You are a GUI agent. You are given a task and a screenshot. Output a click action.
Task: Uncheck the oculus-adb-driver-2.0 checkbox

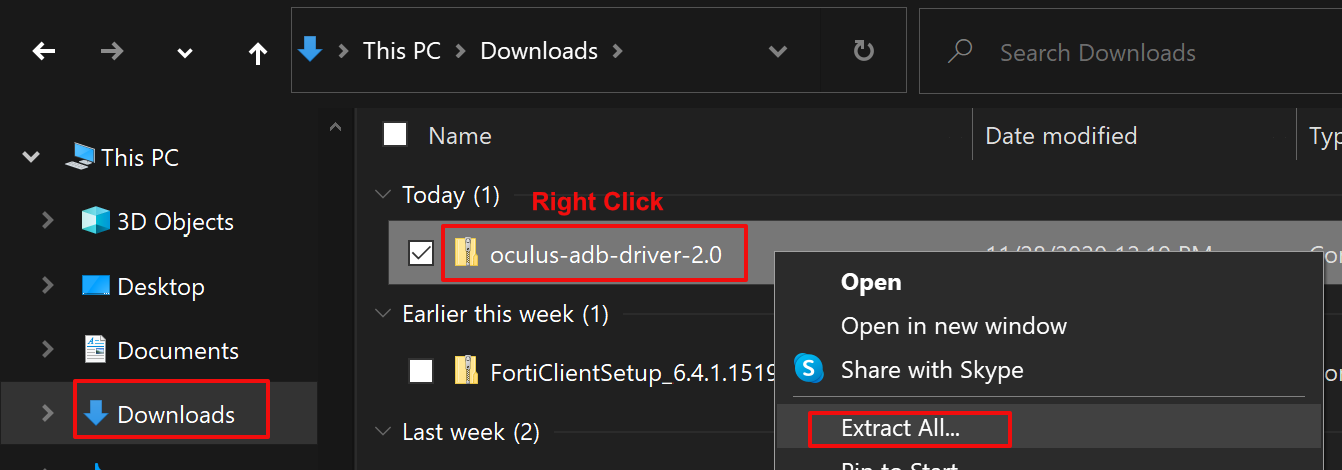click(421, 254)
